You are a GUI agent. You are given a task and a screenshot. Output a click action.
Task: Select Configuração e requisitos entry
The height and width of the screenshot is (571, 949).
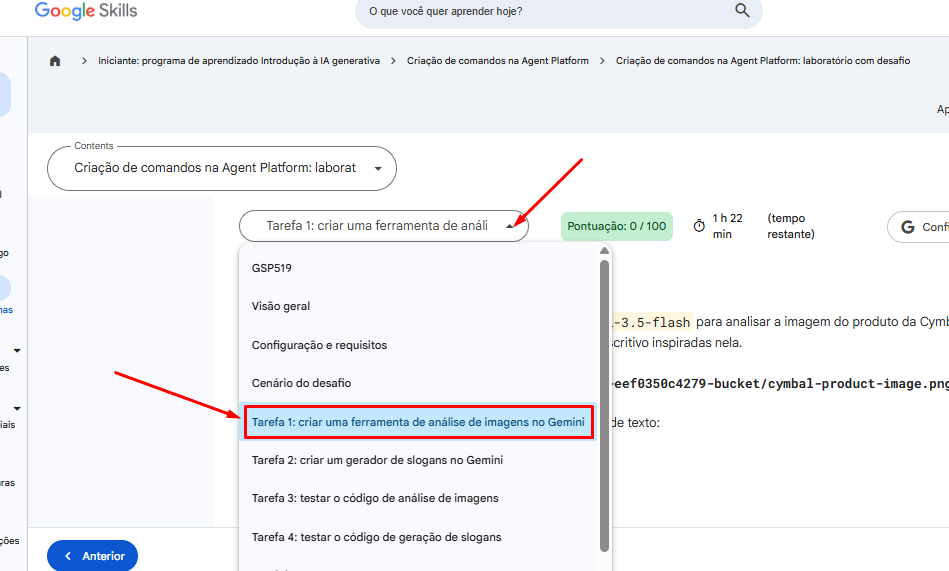320,345
